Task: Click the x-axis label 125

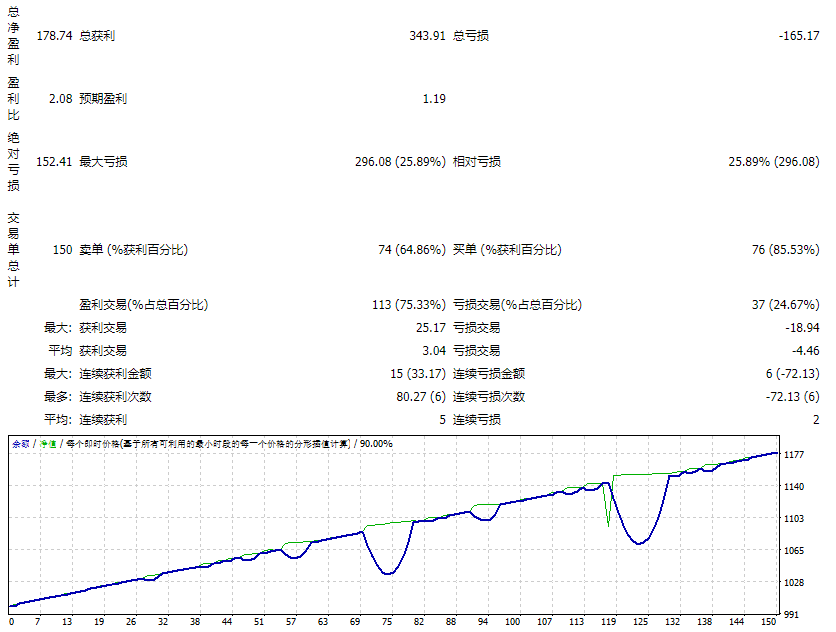Action: [x=640, y=621]
